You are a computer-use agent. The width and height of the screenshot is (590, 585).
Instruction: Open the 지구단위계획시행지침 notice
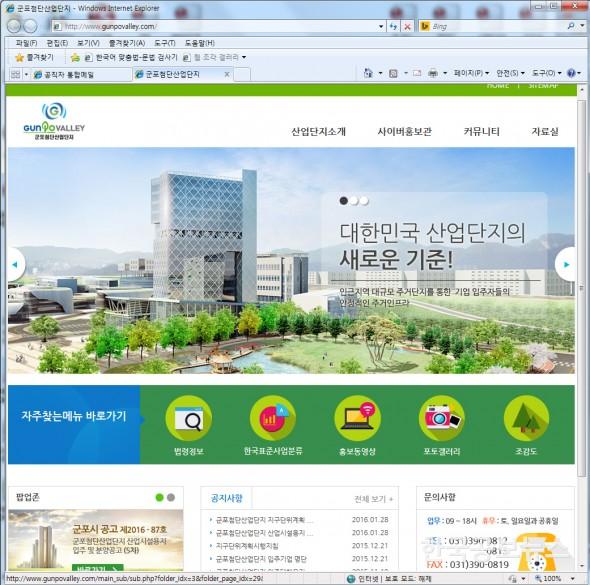coord(247,545)
